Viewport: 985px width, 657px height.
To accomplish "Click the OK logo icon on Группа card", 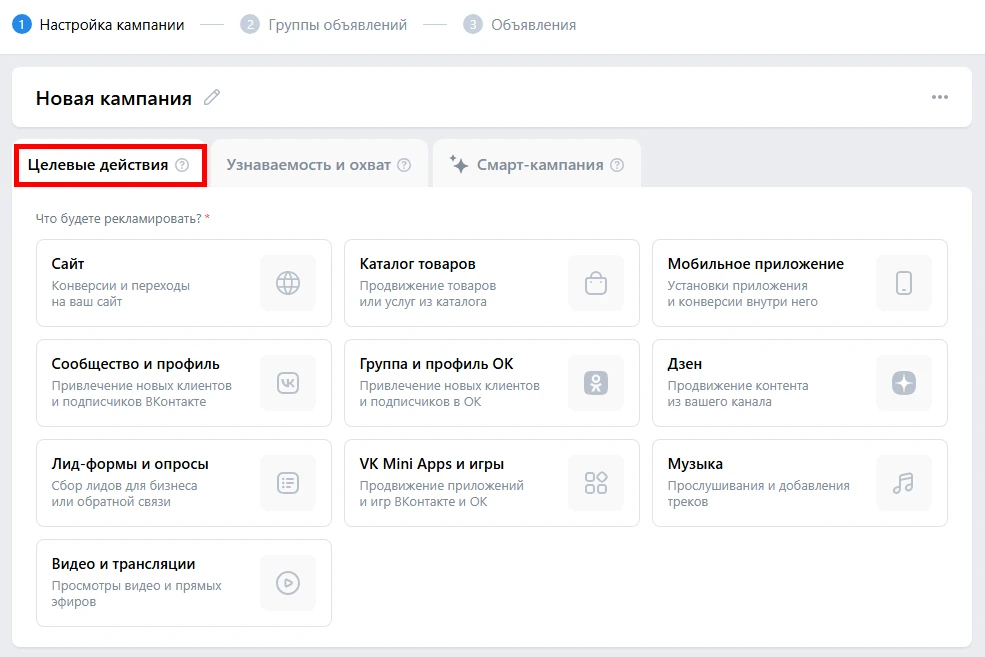I will (596, 383).
